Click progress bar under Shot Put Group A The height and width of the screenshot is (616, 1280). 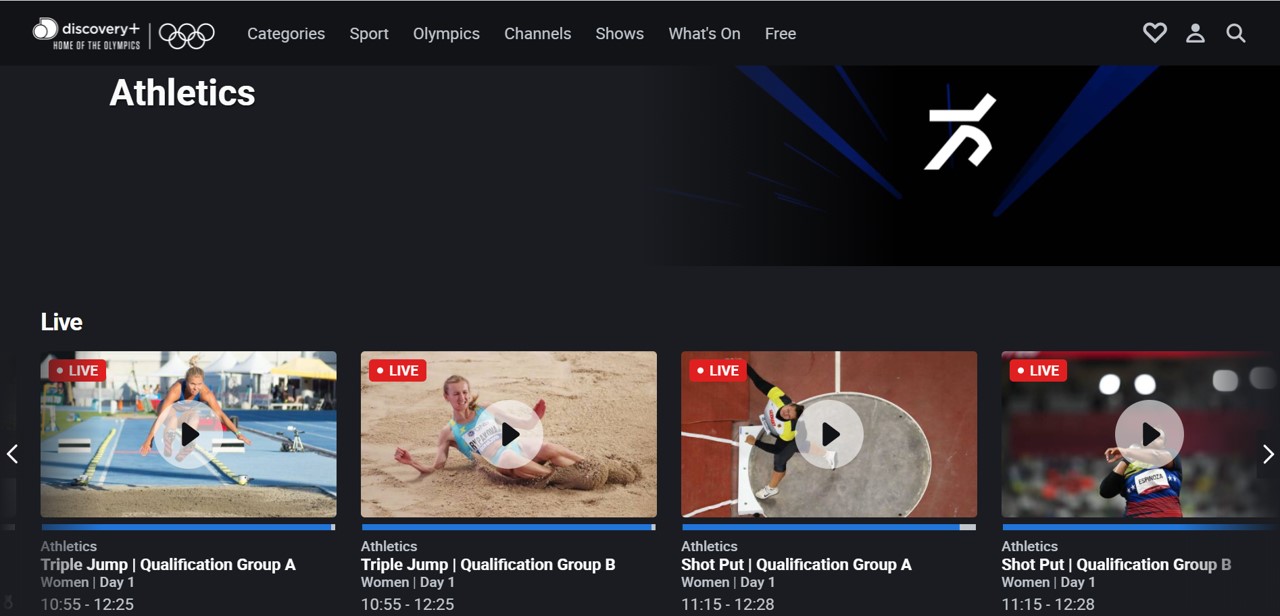pos(829,527)
